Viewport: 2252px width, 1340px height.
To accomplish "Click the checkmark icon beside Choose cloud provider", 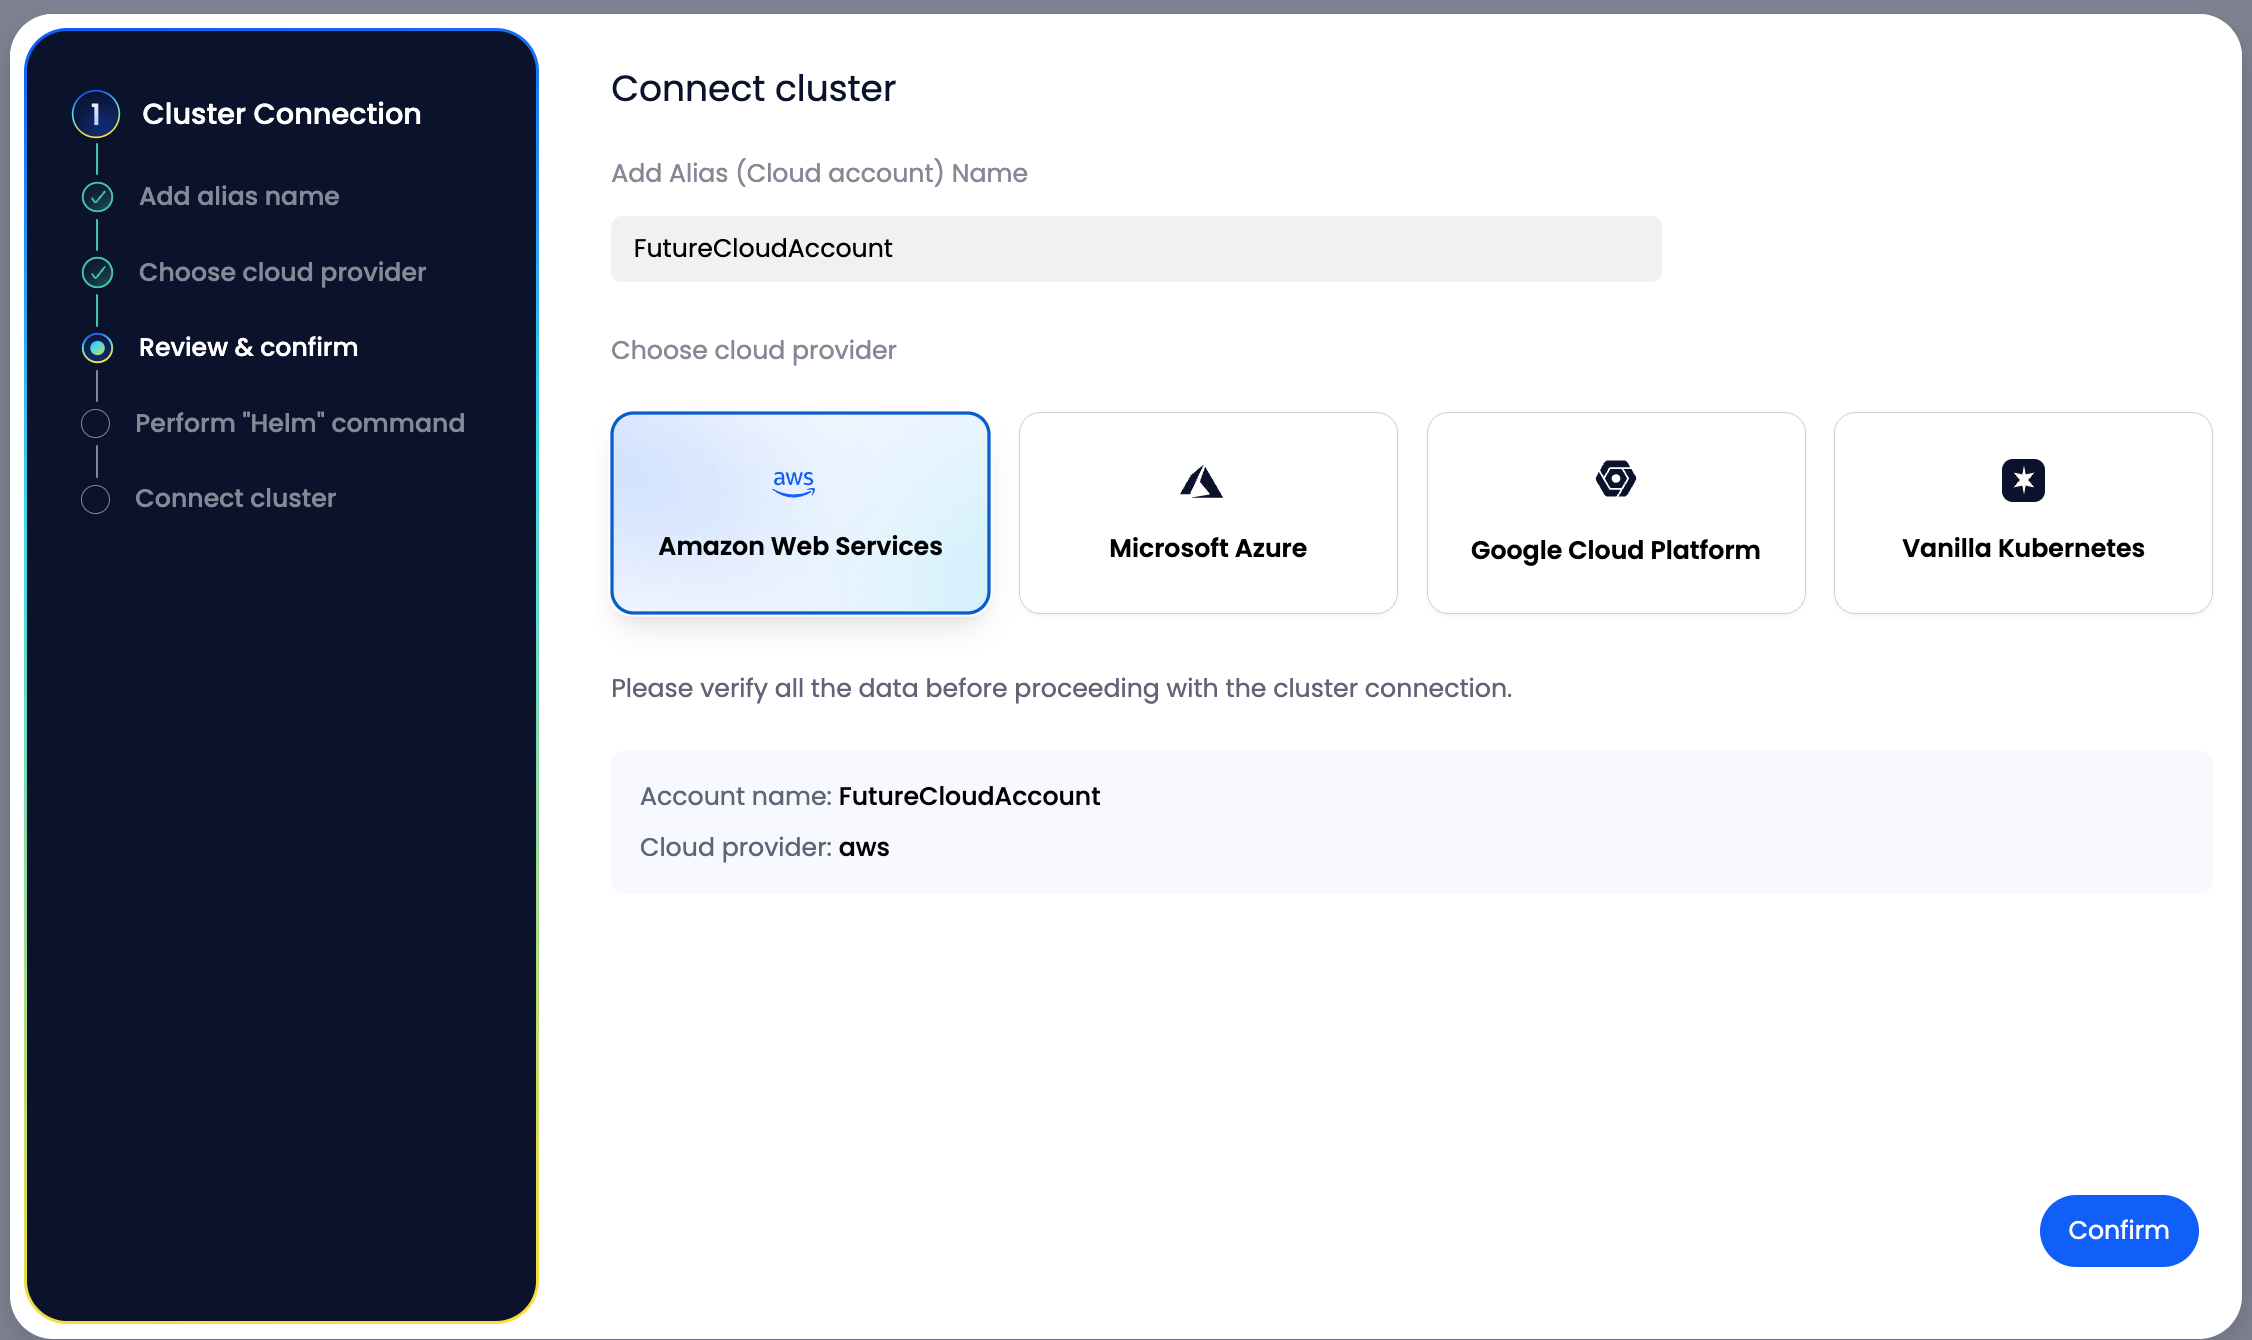I will coord(97,272).
